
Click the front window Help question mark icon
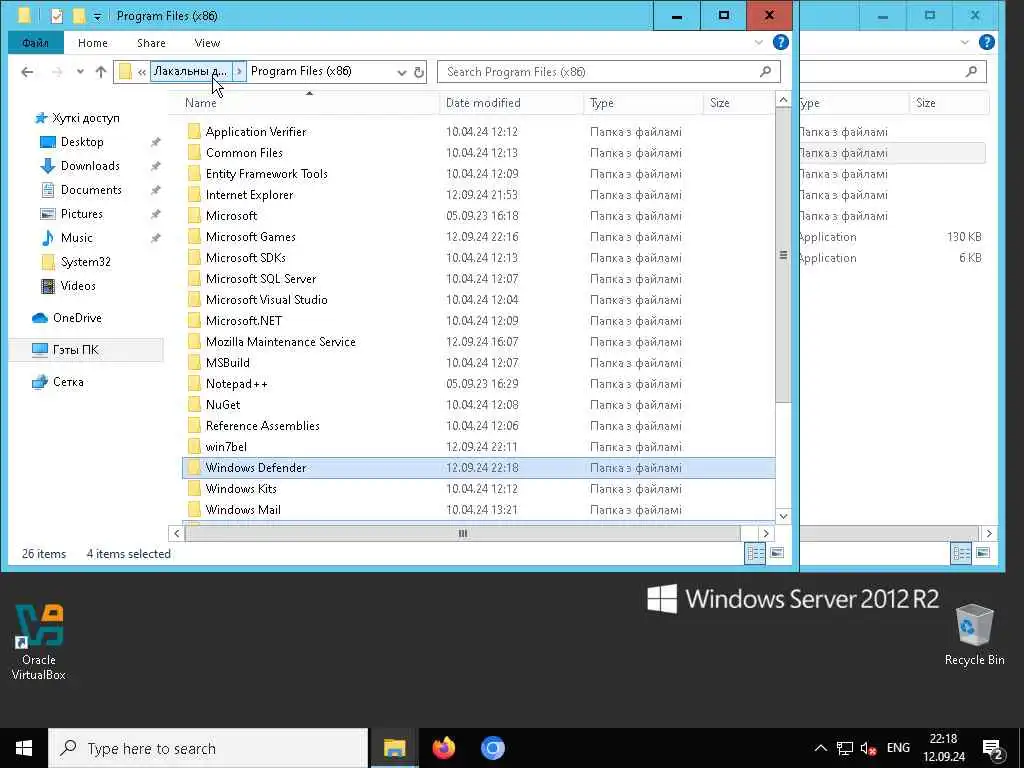[780, 42]
